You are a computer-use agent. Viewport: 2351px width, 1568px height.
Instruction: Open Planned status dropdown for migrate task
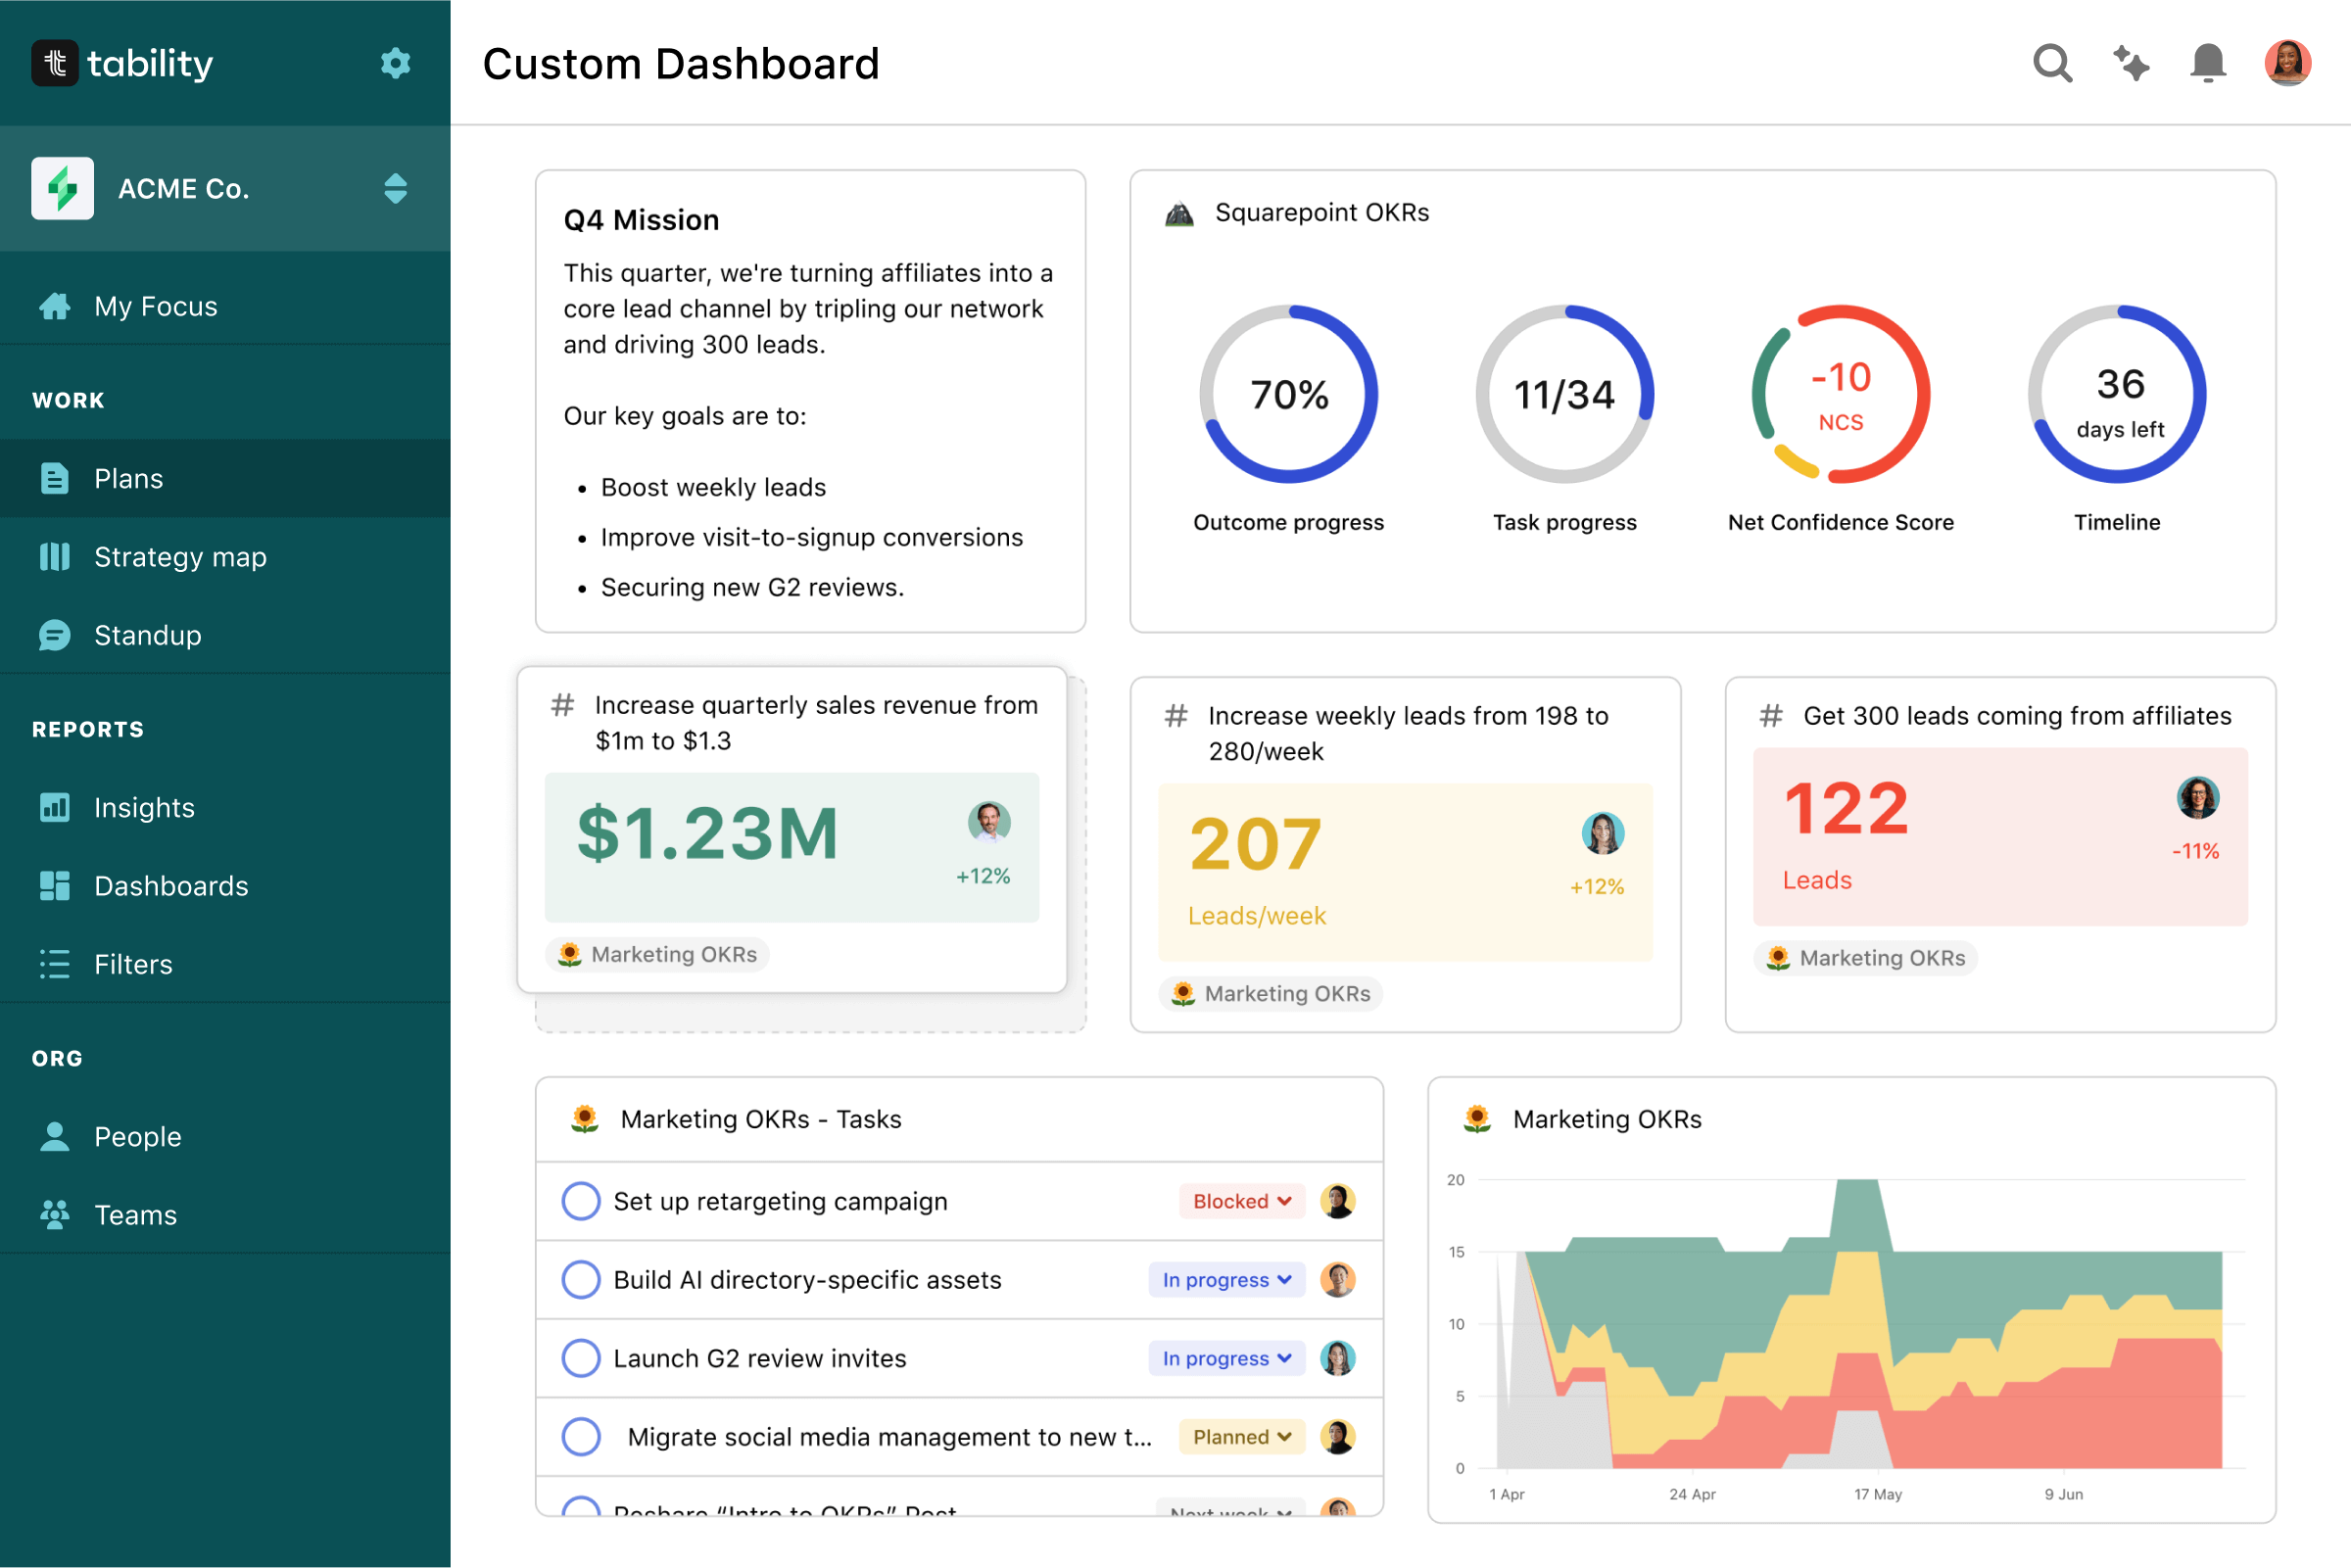coord(1241,1437)
